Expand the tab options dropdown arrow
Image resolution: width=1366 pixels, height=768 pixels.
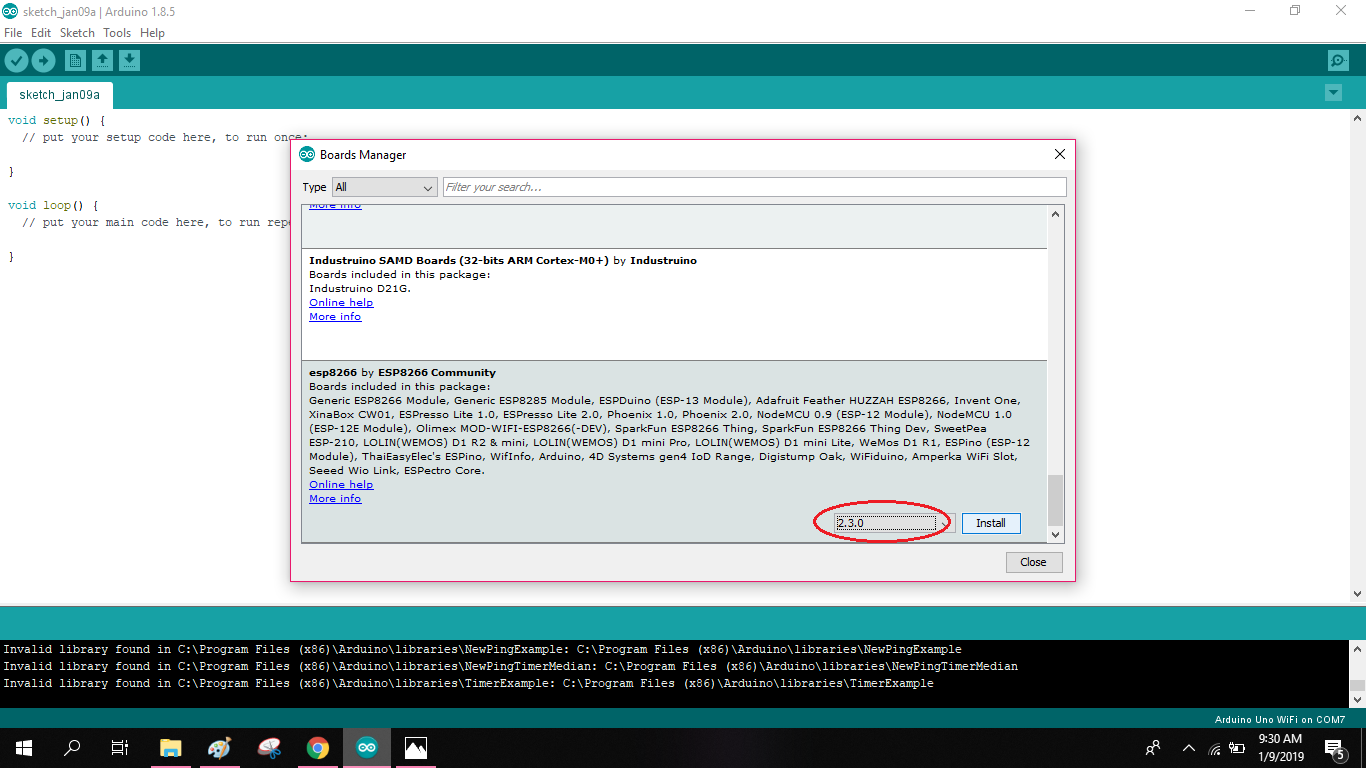tap(1333, 93)
